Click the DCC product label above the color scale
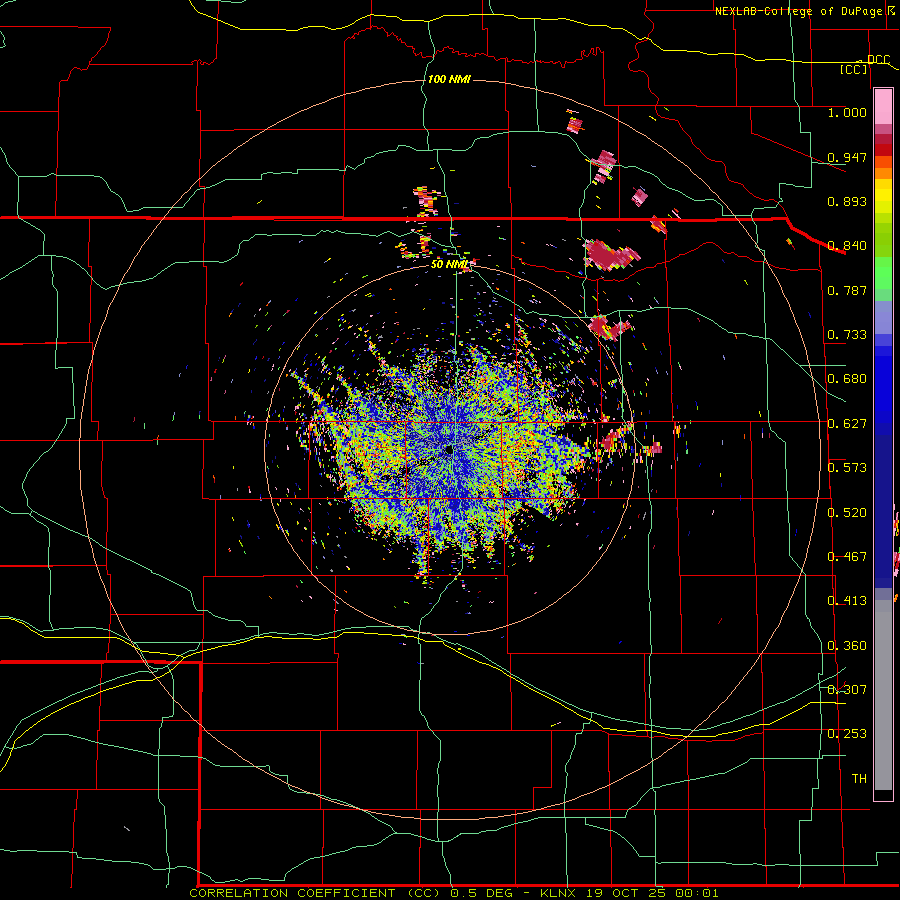The width and height of the screenshot is (900, 900). coord(878,60)
